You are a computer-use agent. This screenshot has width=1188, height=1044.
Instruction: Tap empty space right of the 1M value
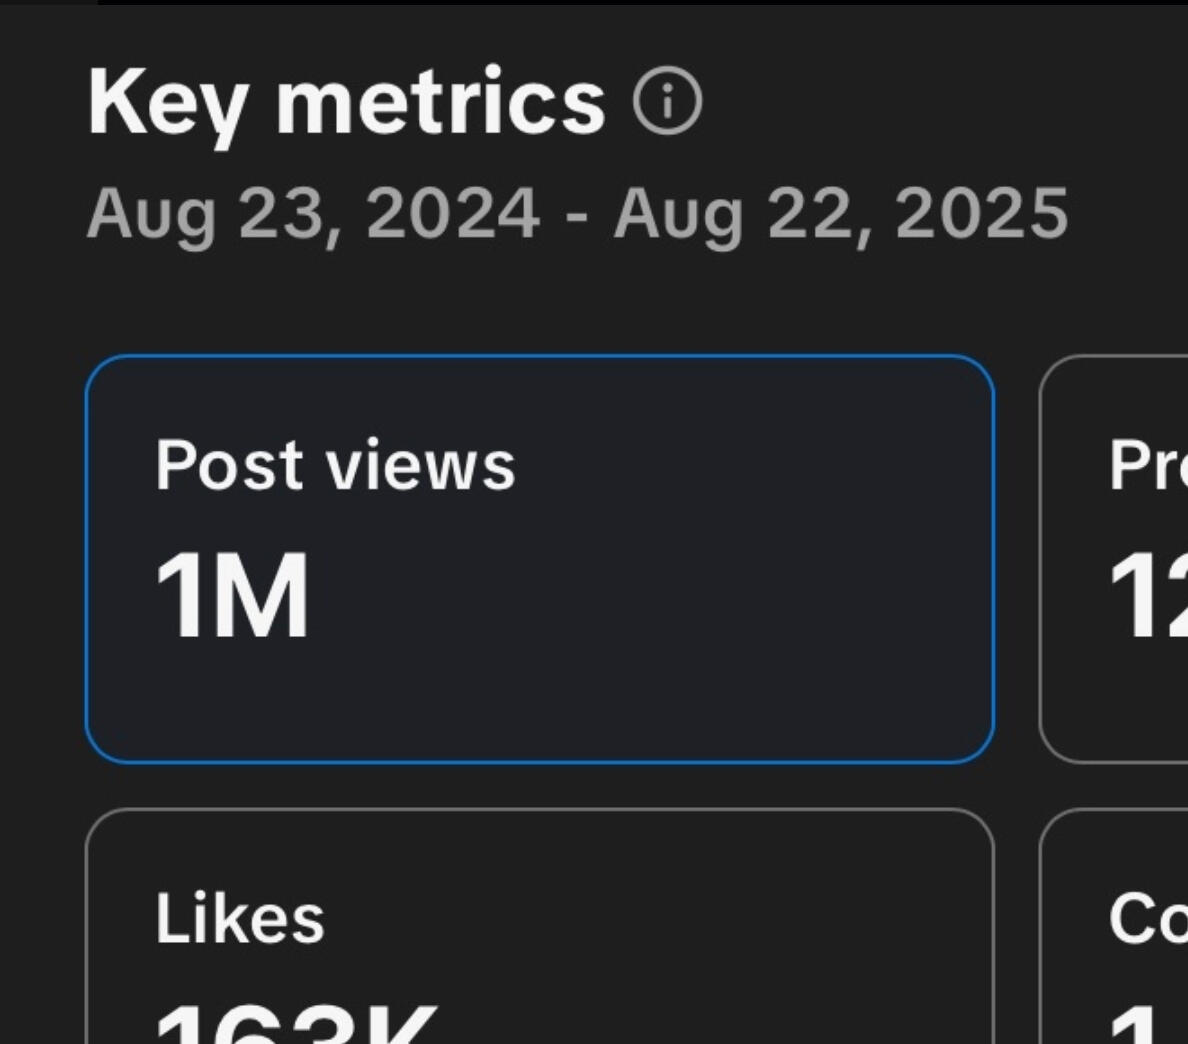(650, 597)
